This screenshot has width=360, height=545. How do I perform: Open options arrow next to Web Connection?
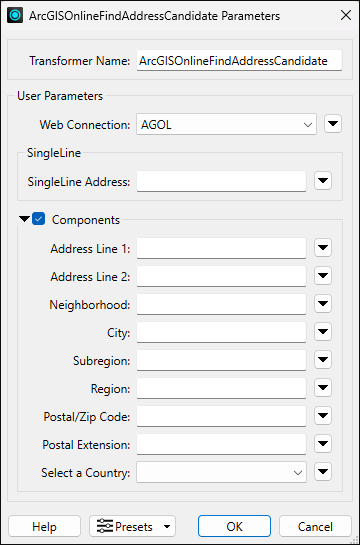coord(333,124)
